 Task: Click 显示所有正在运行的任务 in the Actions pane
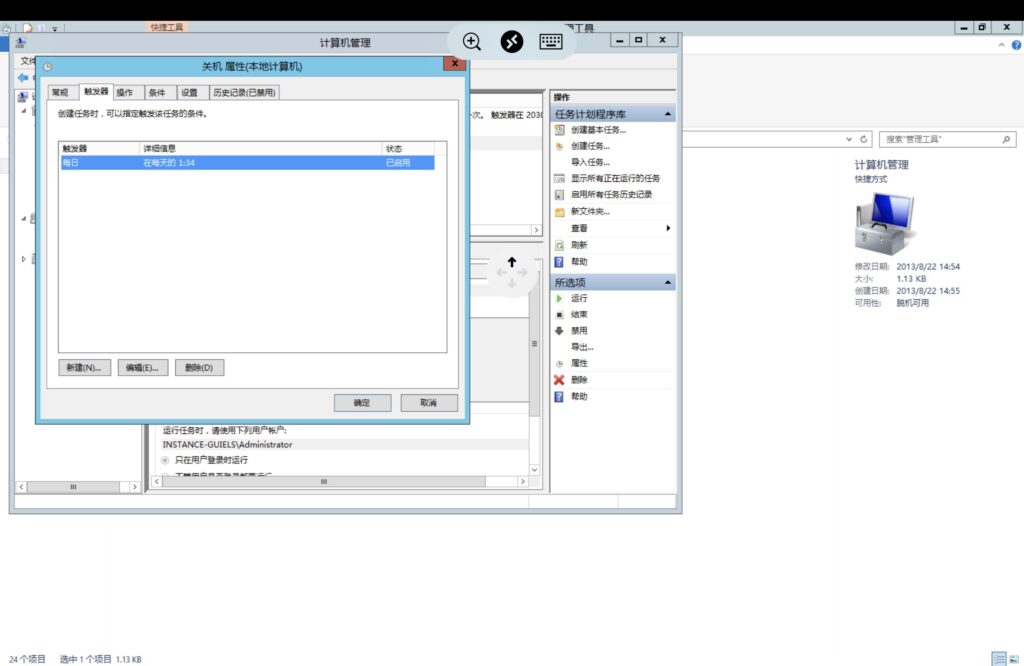click(615, 178)
